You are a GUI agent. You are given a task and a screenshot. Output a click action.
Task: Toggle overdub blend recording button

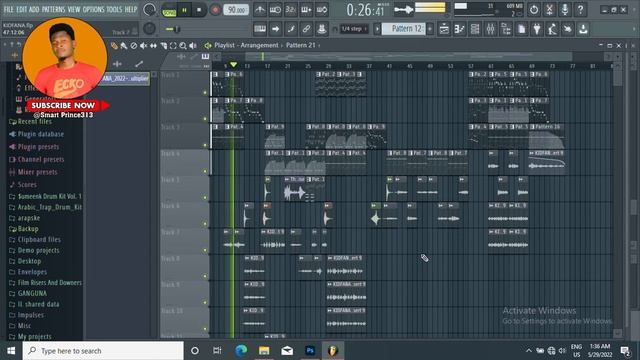click(306, 9)
